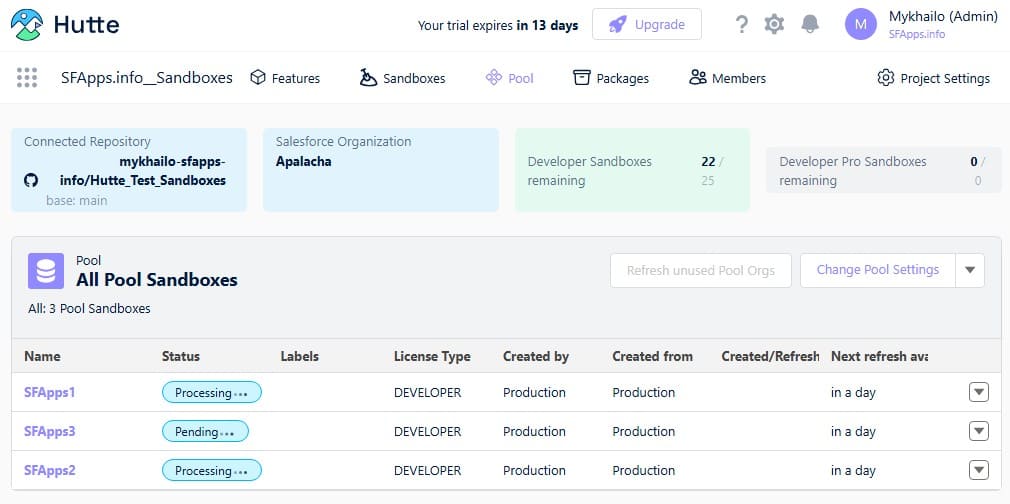1010x504 pixels.
Task: Click the Created from column header
Action: (653, 356)
